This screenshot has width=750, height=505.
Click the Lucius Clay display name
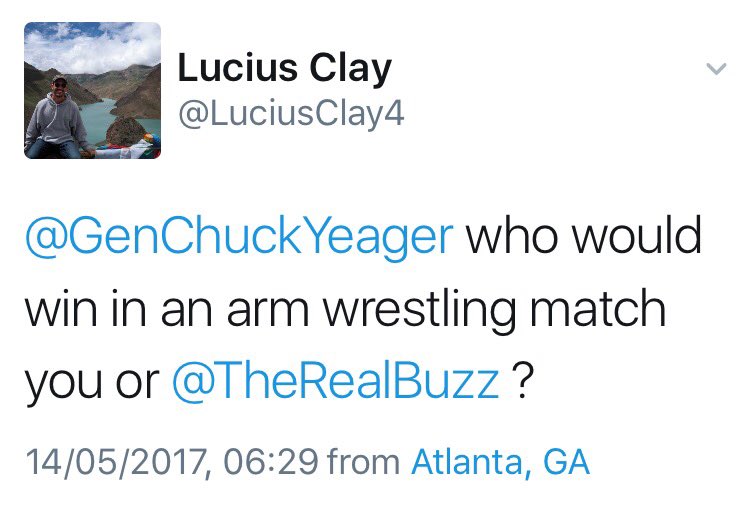coord(285,68)
